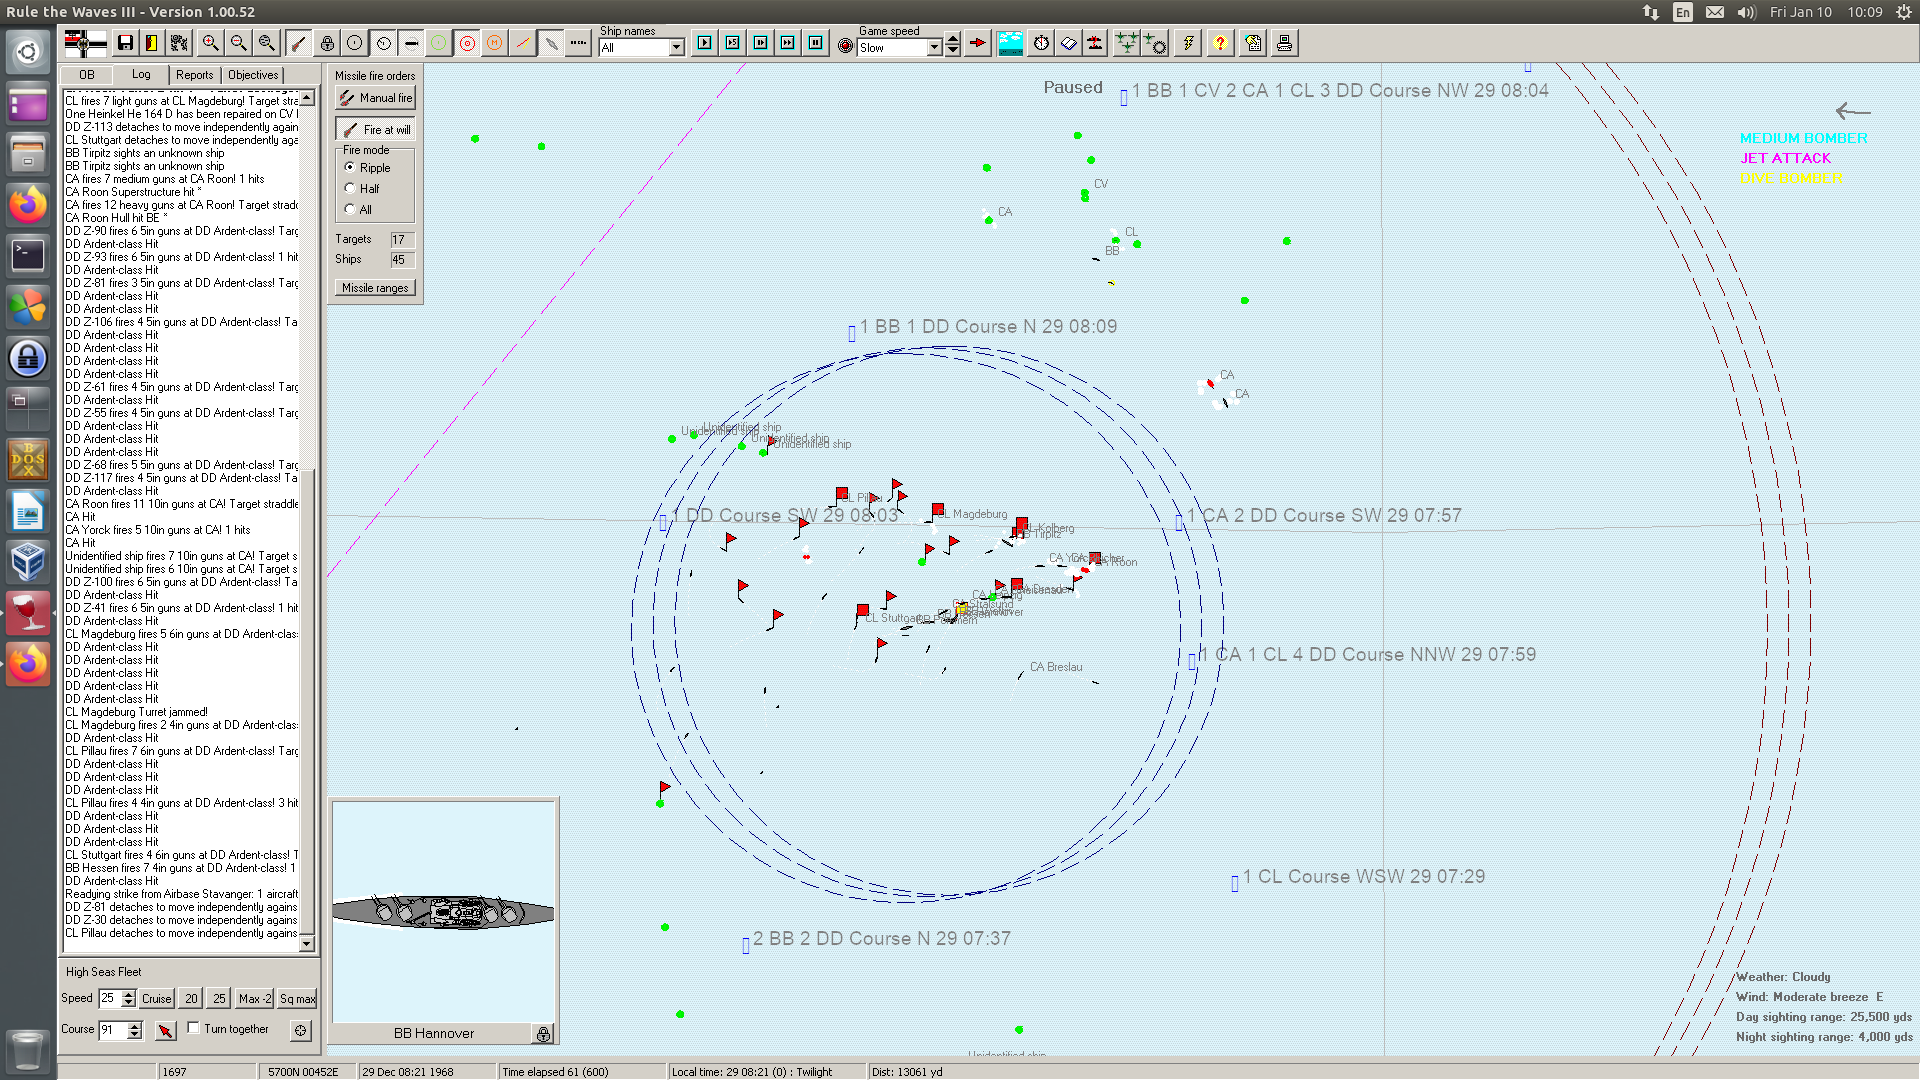This screenshot has height=1080, width=1920.
Task: Click the ship lock icon beside BB Hannover
Action: pos(543,1034)
